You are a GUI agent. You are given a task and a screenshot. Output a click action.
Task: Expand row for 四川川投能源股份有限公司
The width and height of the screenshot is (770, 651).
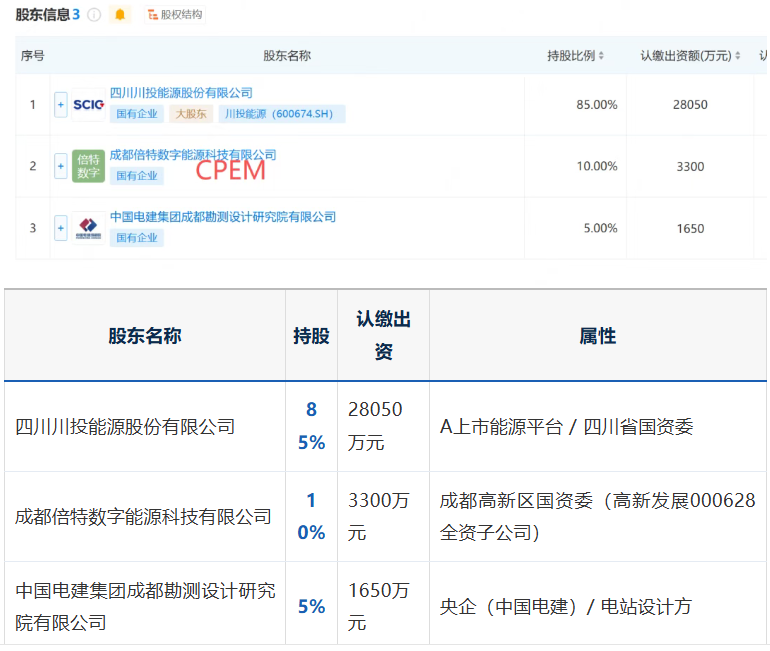60,105
